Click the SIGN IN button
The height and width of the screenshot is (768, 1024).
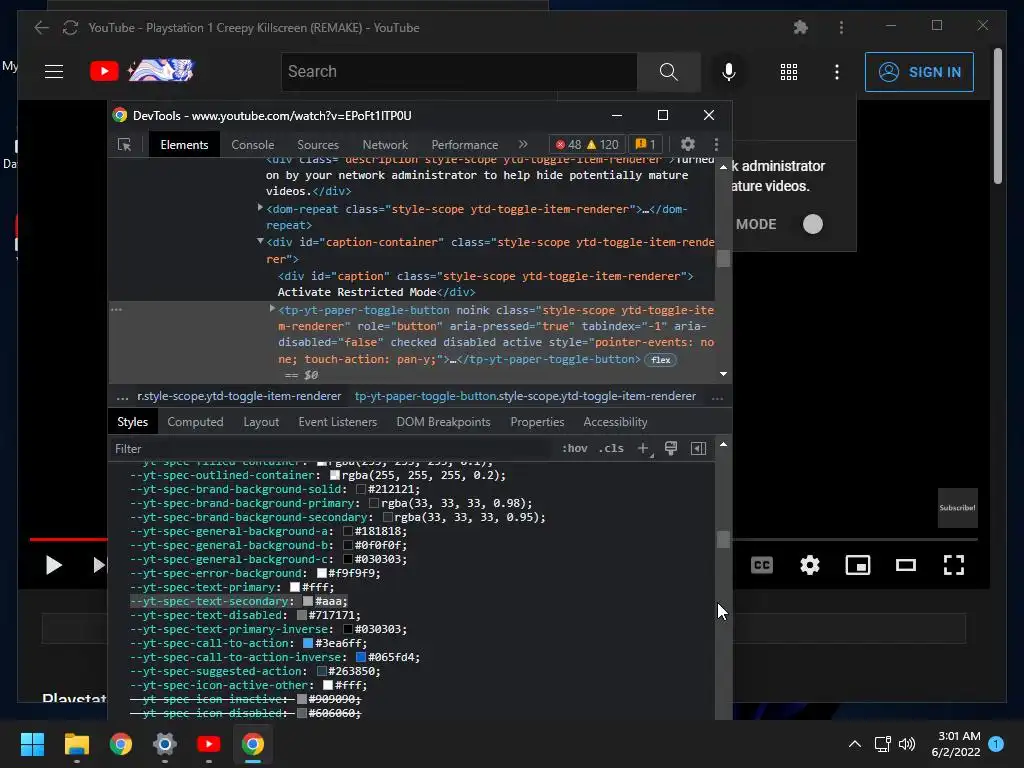click(919, 72)
